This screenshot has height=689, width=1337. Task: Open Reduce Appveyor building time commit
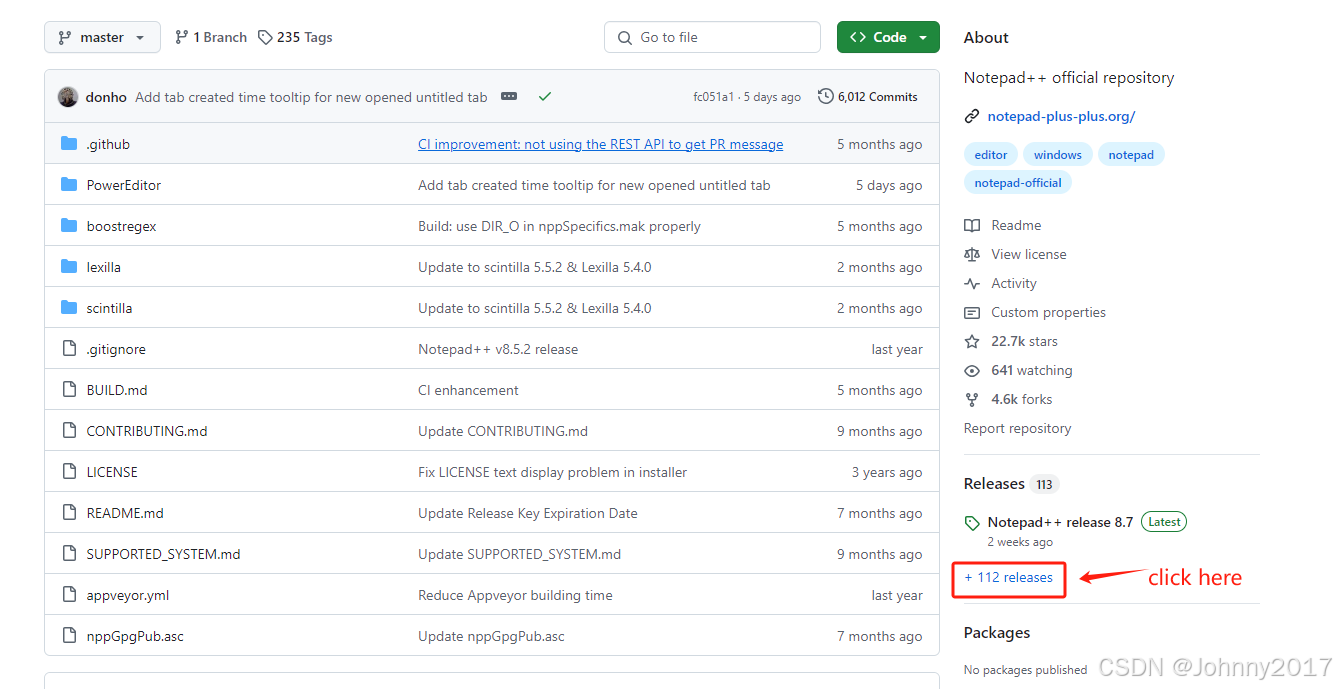click(515, 595)
